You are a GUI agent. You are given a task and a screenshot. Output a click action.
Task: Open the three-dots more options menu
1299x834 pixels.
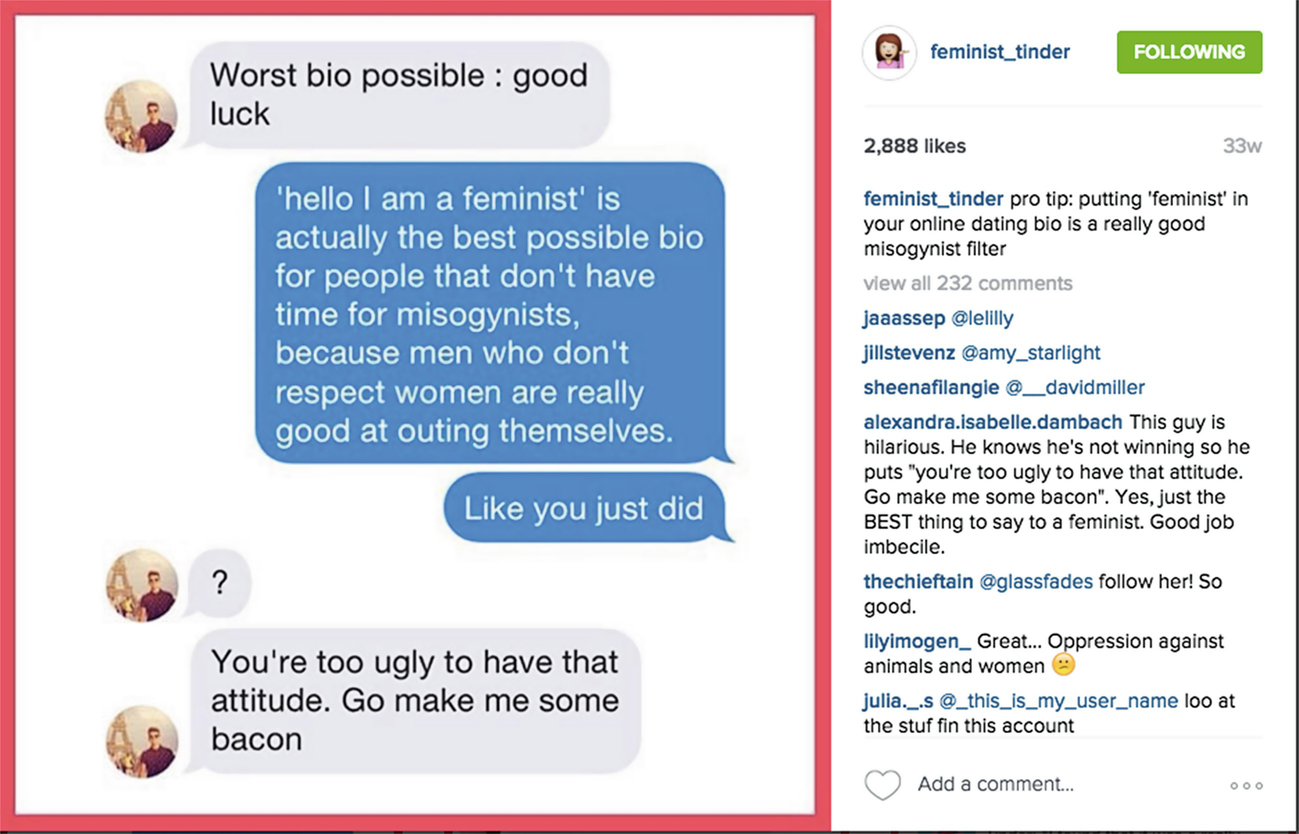click(1246, 786)
